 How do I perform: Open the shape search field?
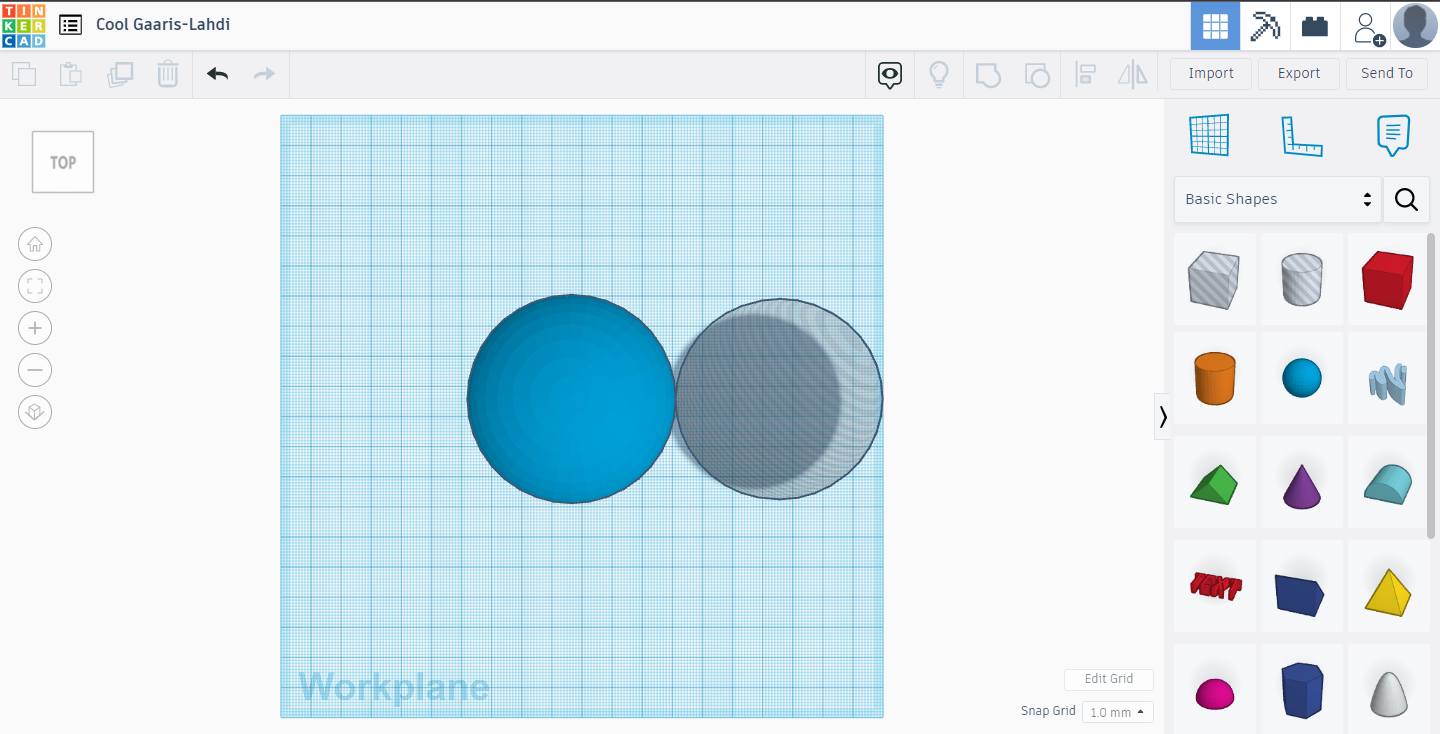click(1406, 199)
